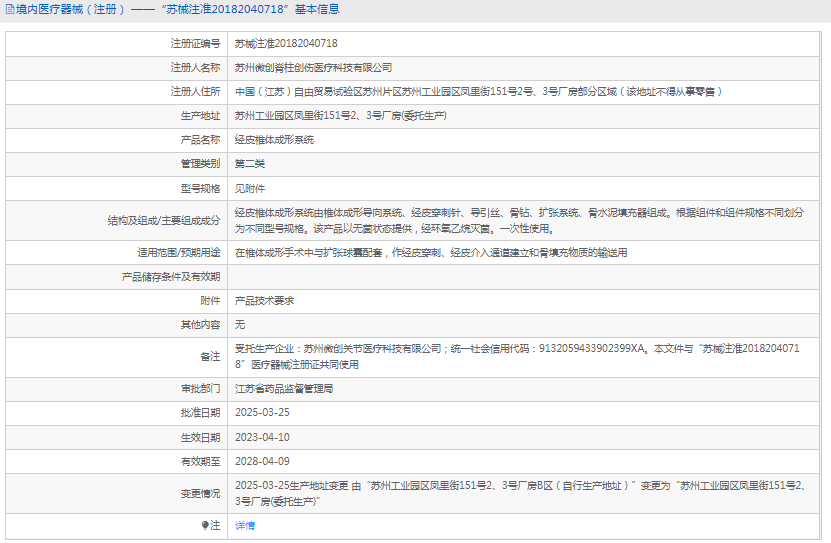The image size is (831, 543).
Task: Click the 适用范围/预期用途 label
Action: 179,253
